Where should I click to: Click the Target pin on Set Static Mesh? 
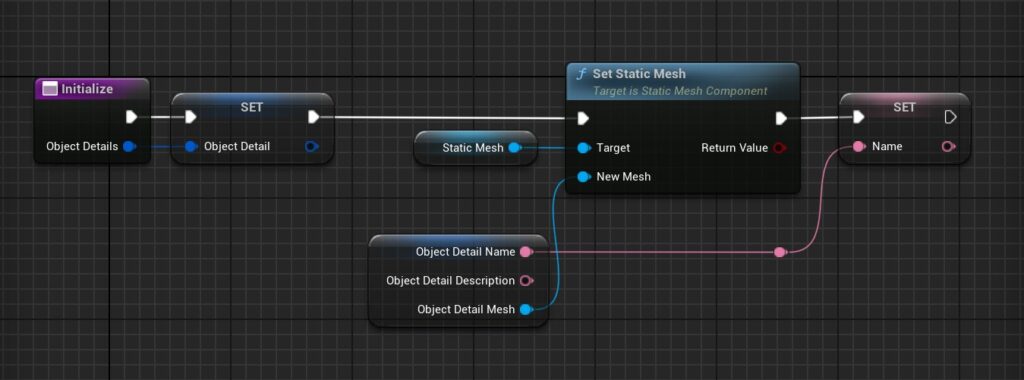(x=584, y=148)
